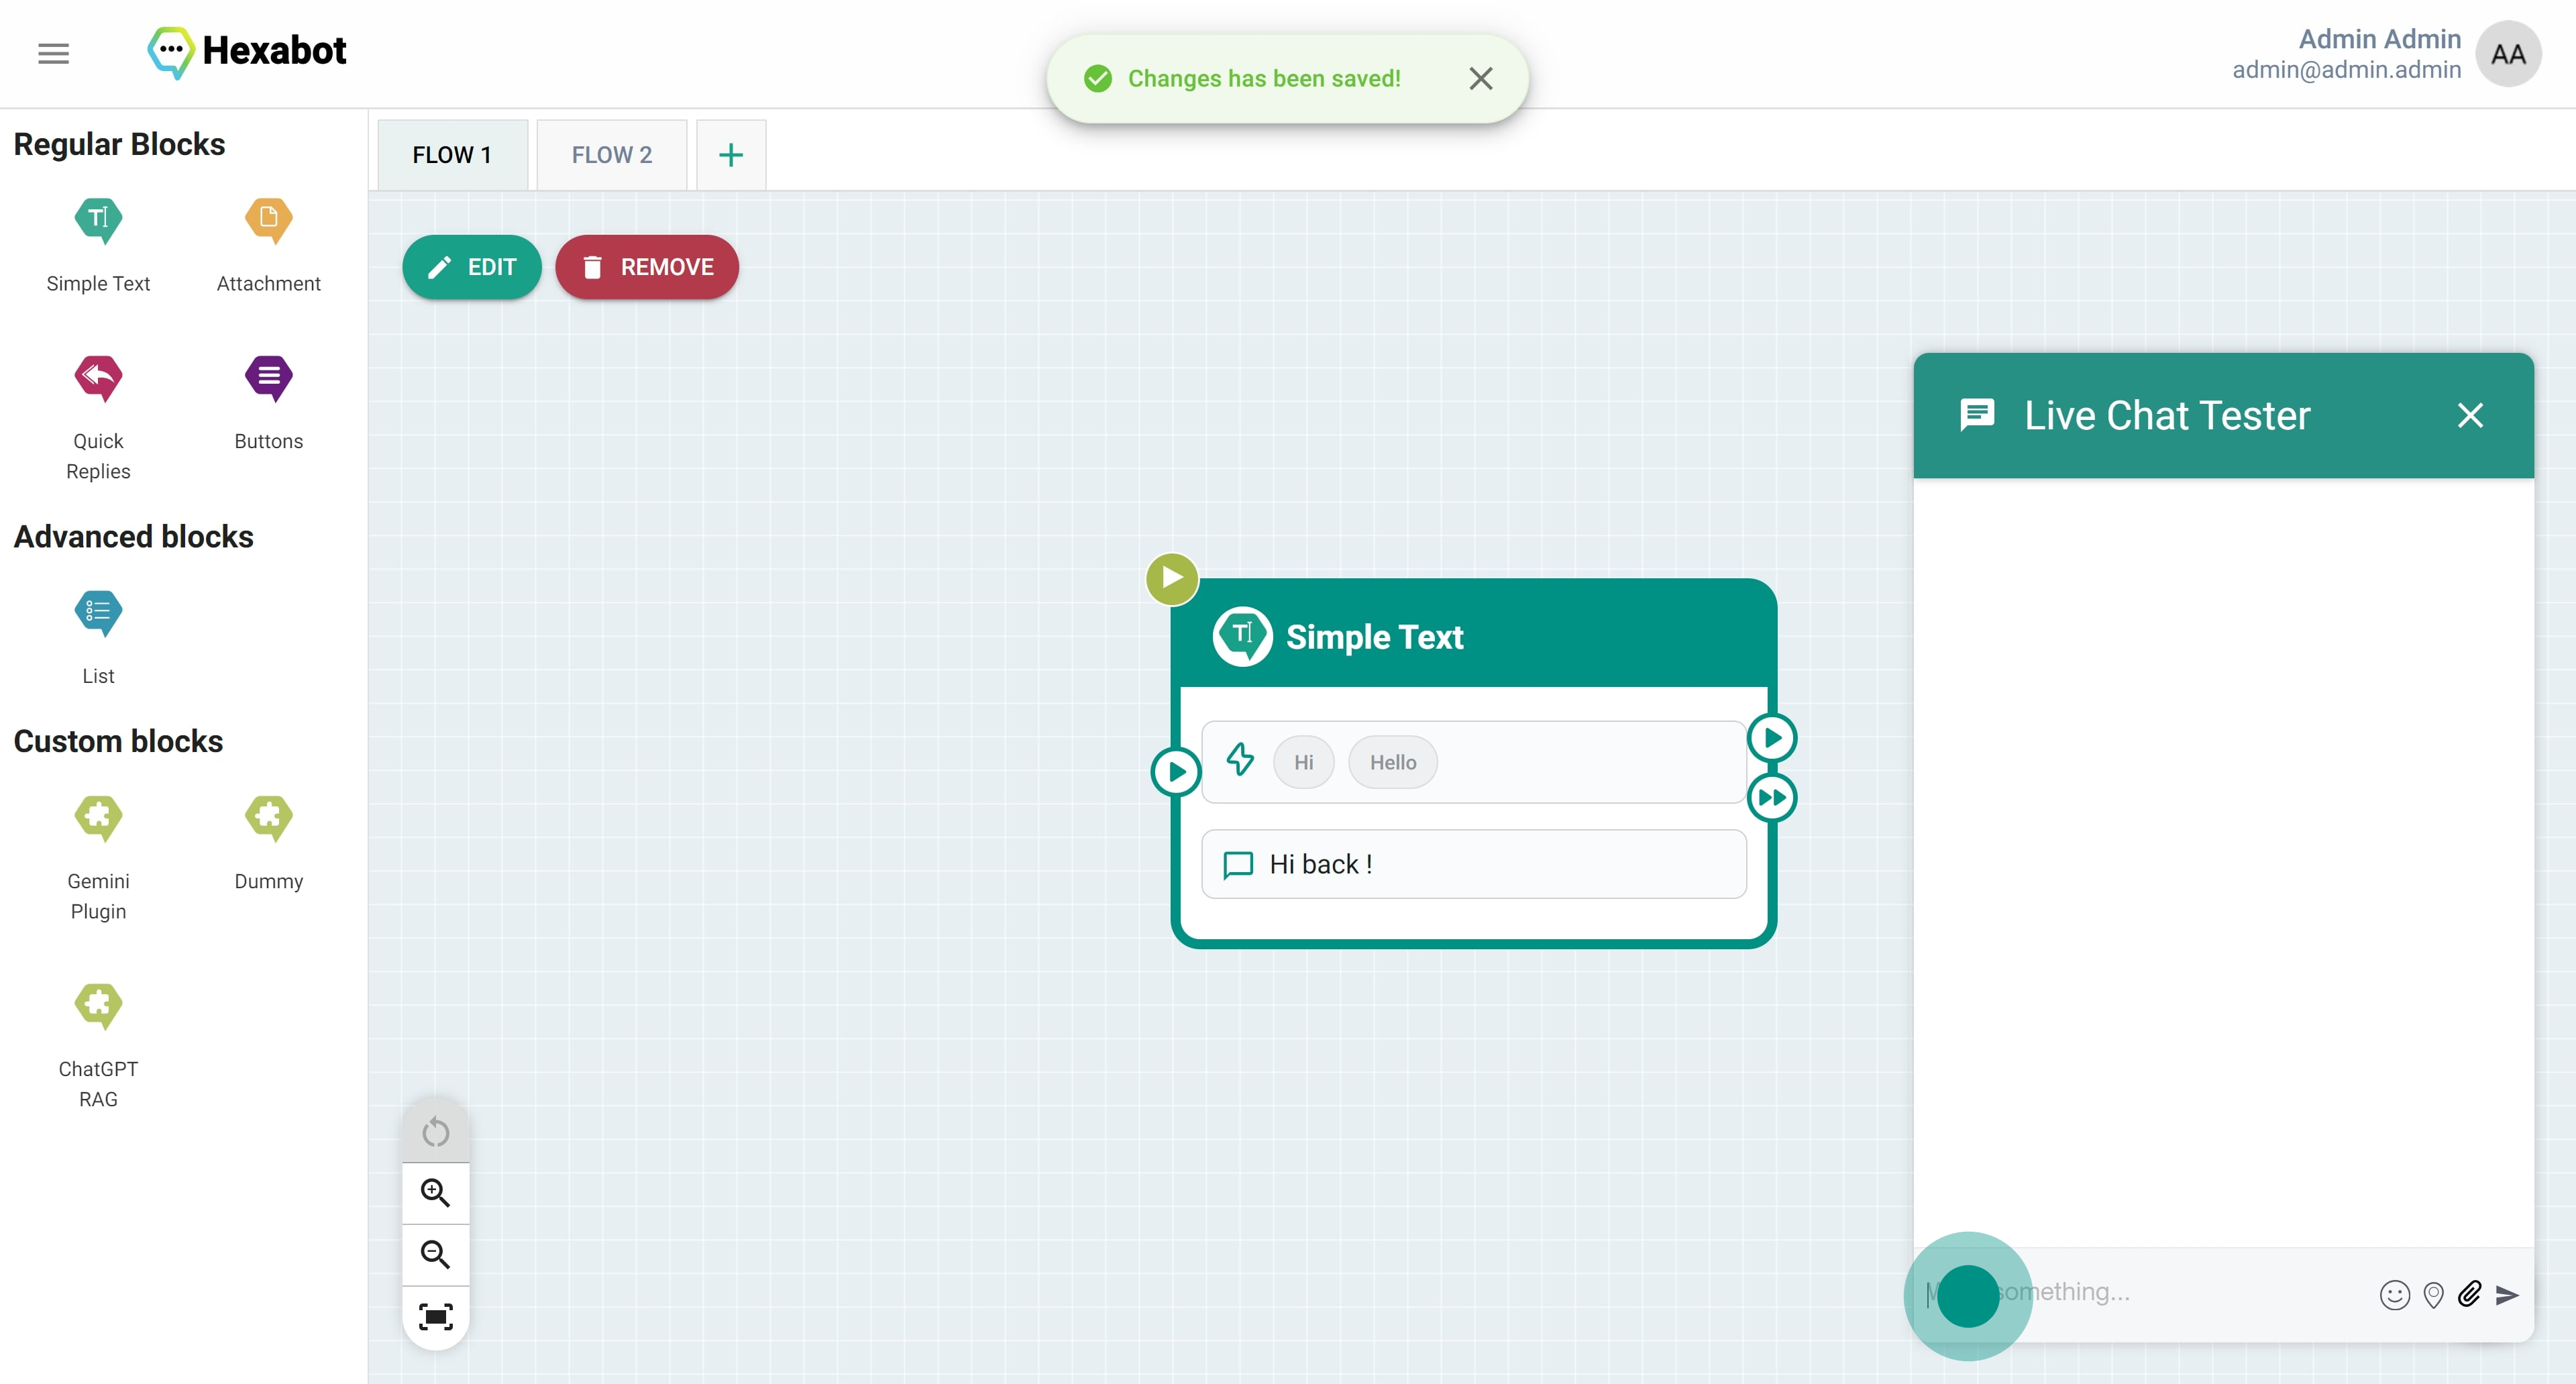Click the List advanced block icon
Image resolution: width=2576 pixels, height=1384 pixels.
[x=98, y=612]
